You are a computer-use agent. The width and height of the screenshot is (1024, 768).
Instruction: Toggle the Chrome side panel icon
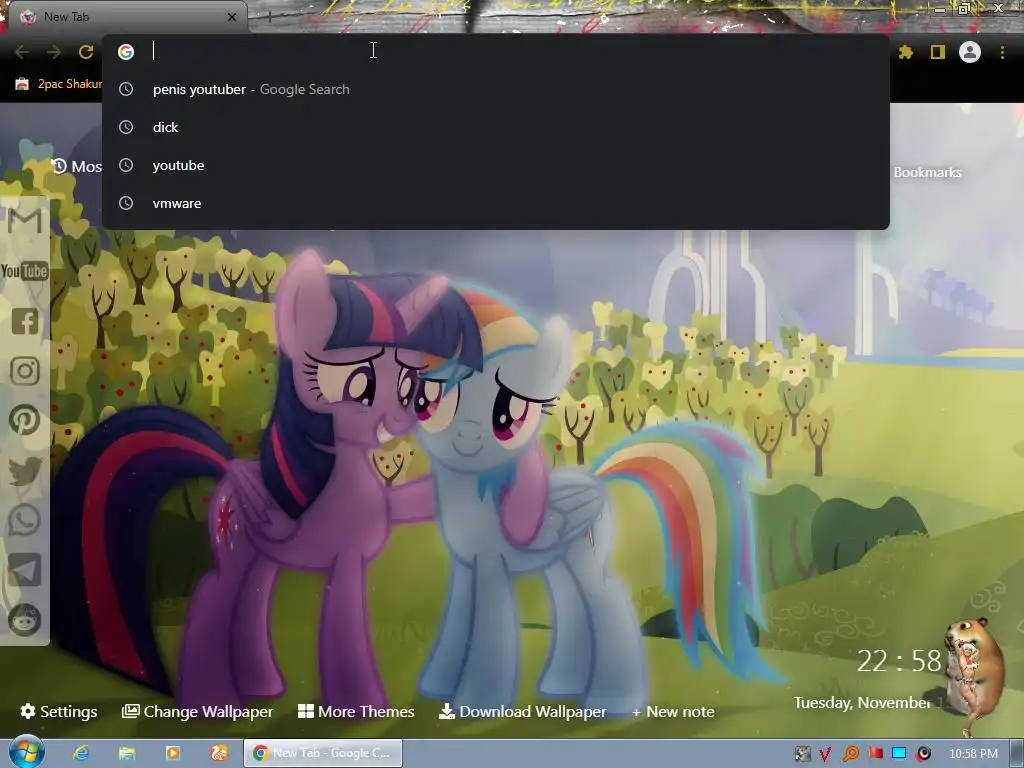938,52
